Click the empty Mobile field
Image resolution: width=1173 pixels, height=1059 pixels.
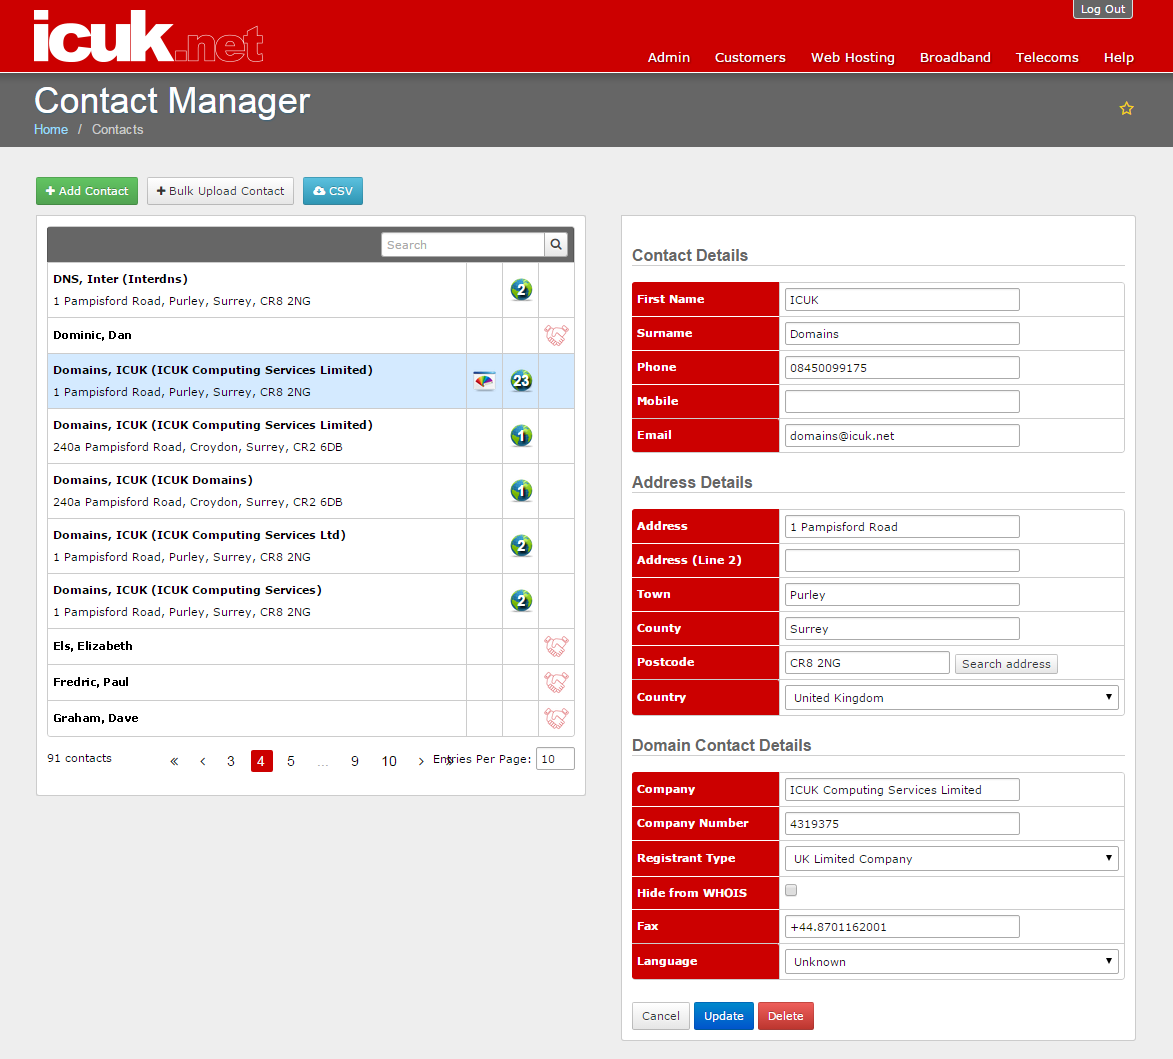pos(902,402)
